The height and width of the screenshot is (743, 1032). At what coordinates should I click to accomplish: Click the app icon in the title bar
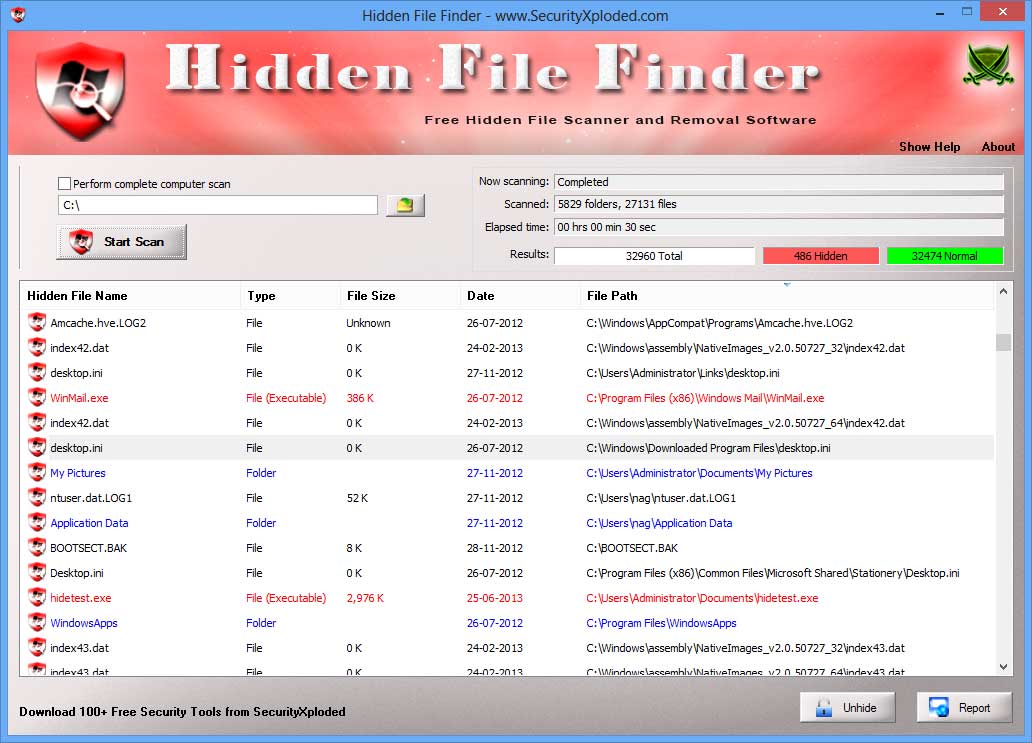tap(18, 14)
